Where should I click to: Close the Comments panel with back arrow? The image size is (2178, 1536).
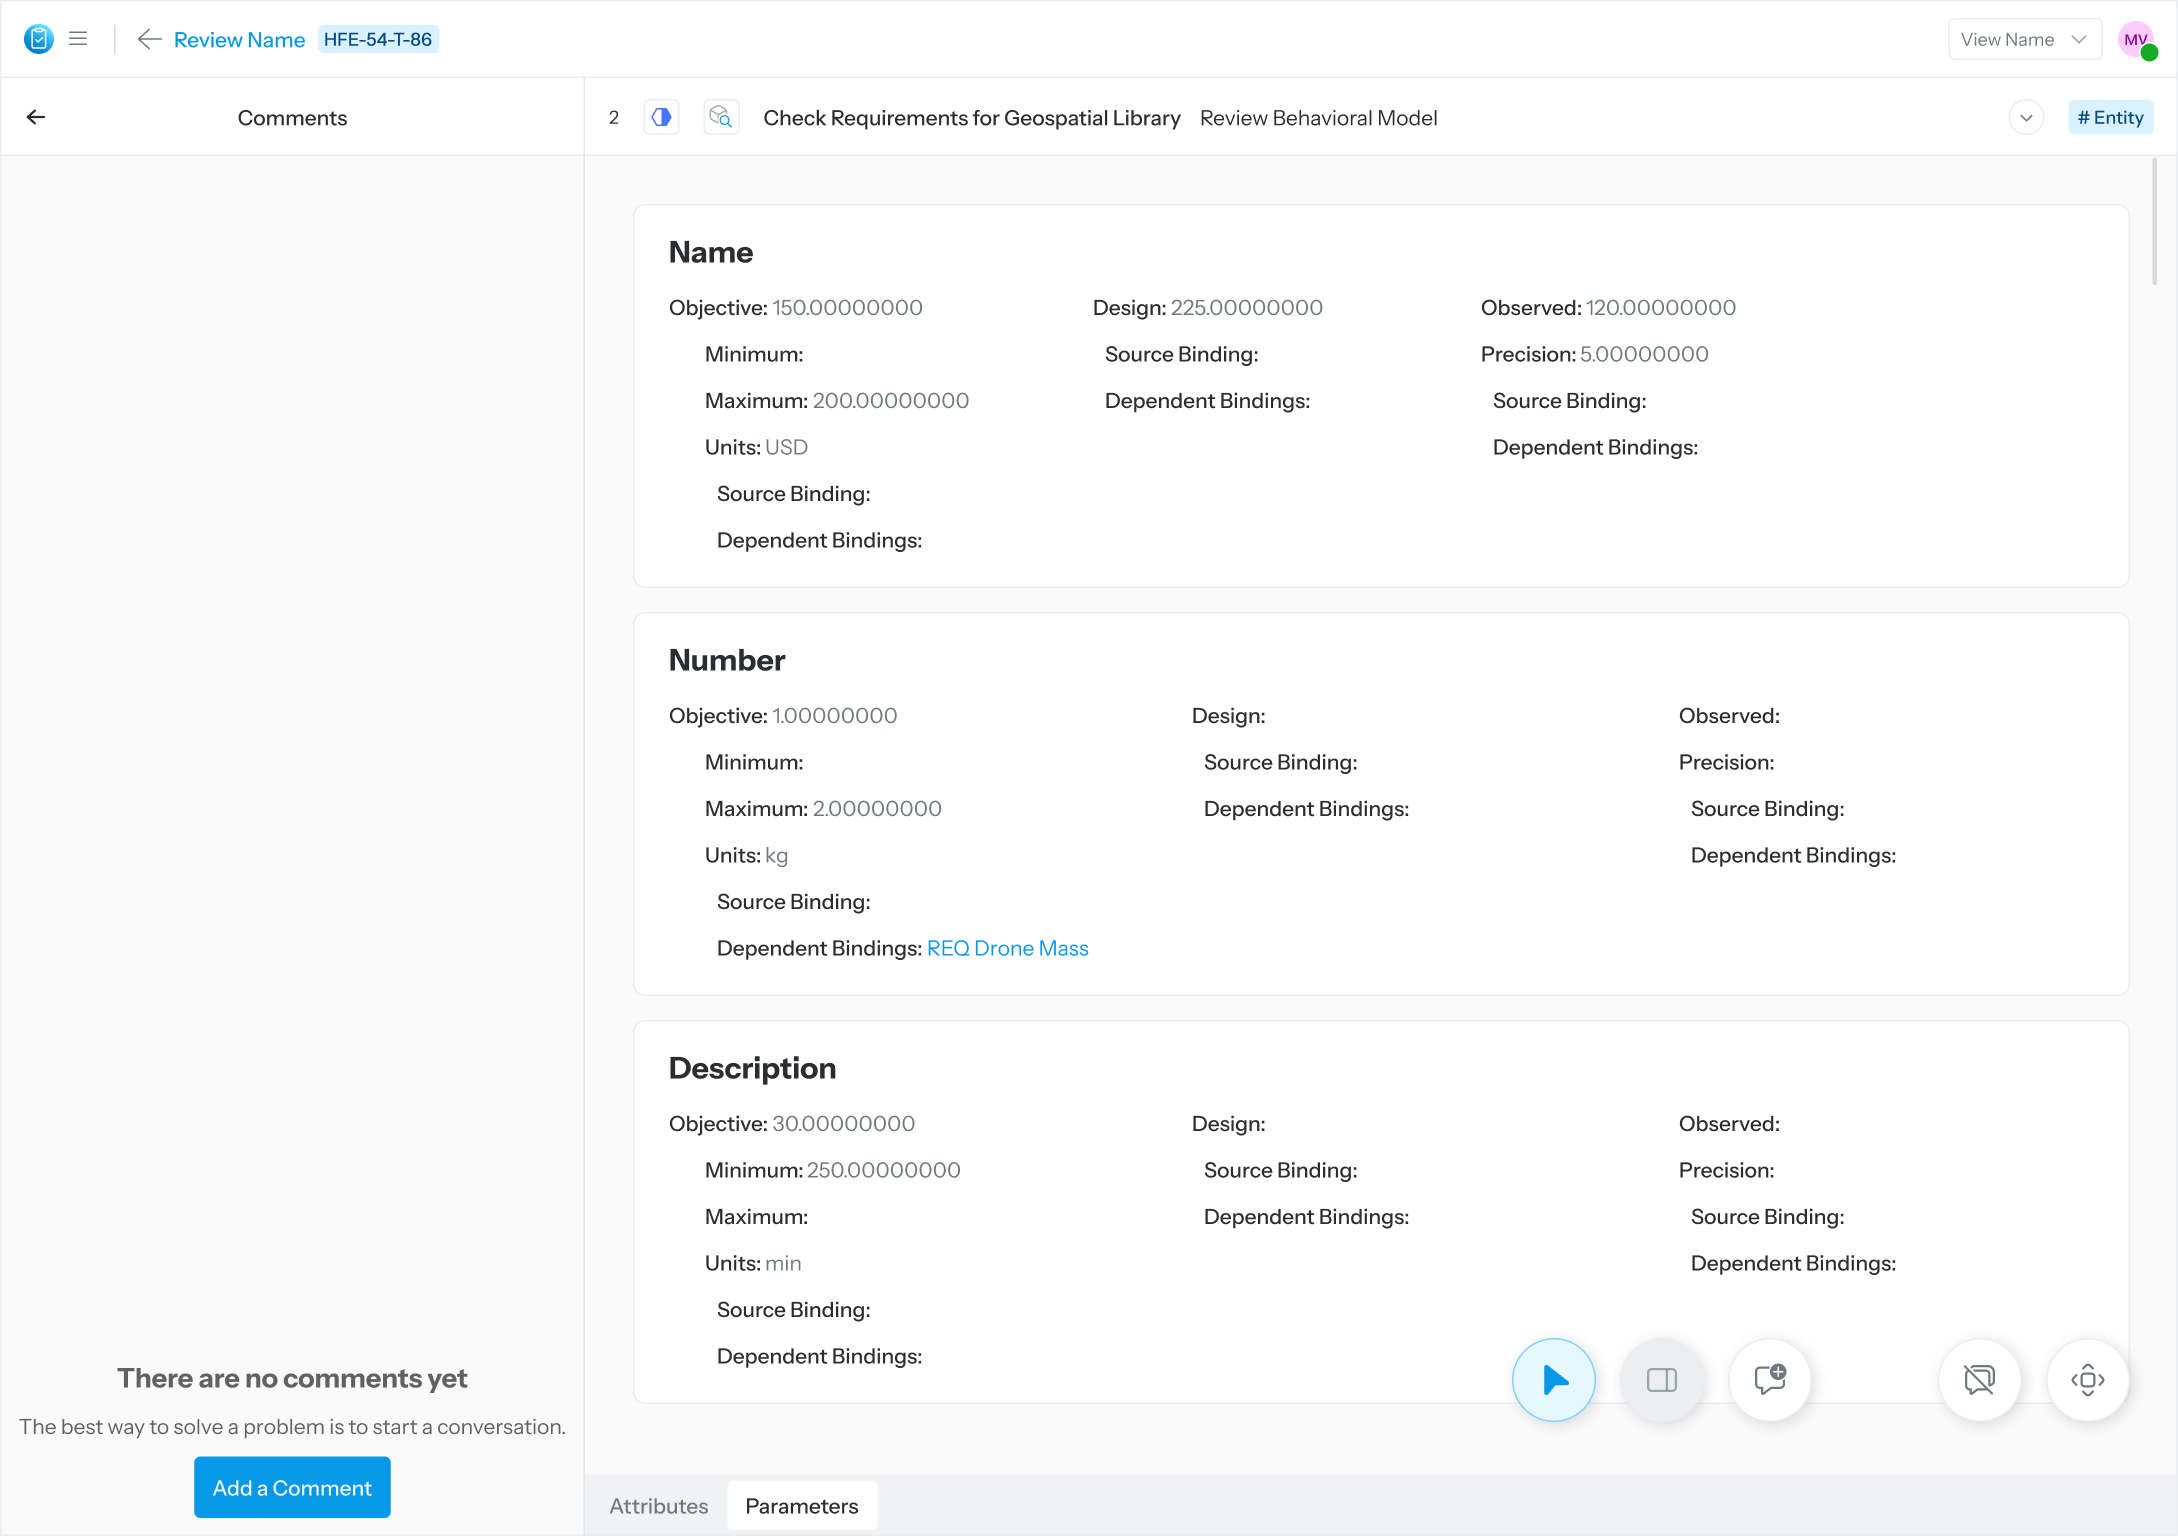click(36, 117)
